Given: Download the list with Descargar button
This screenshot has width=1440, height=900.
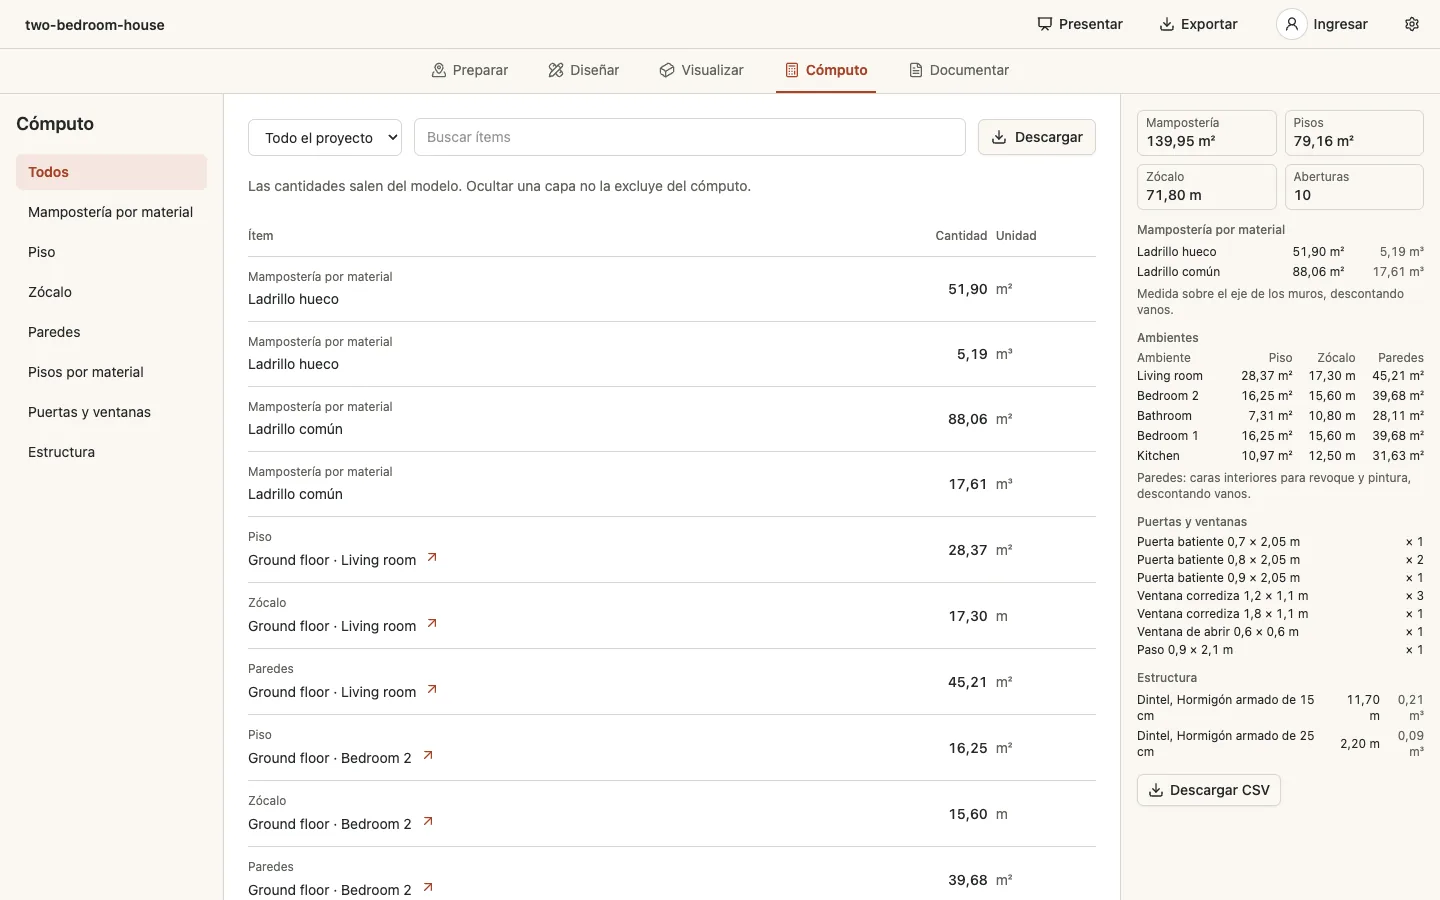Looking at the screenshot, I should click(x=1037, y=137).
